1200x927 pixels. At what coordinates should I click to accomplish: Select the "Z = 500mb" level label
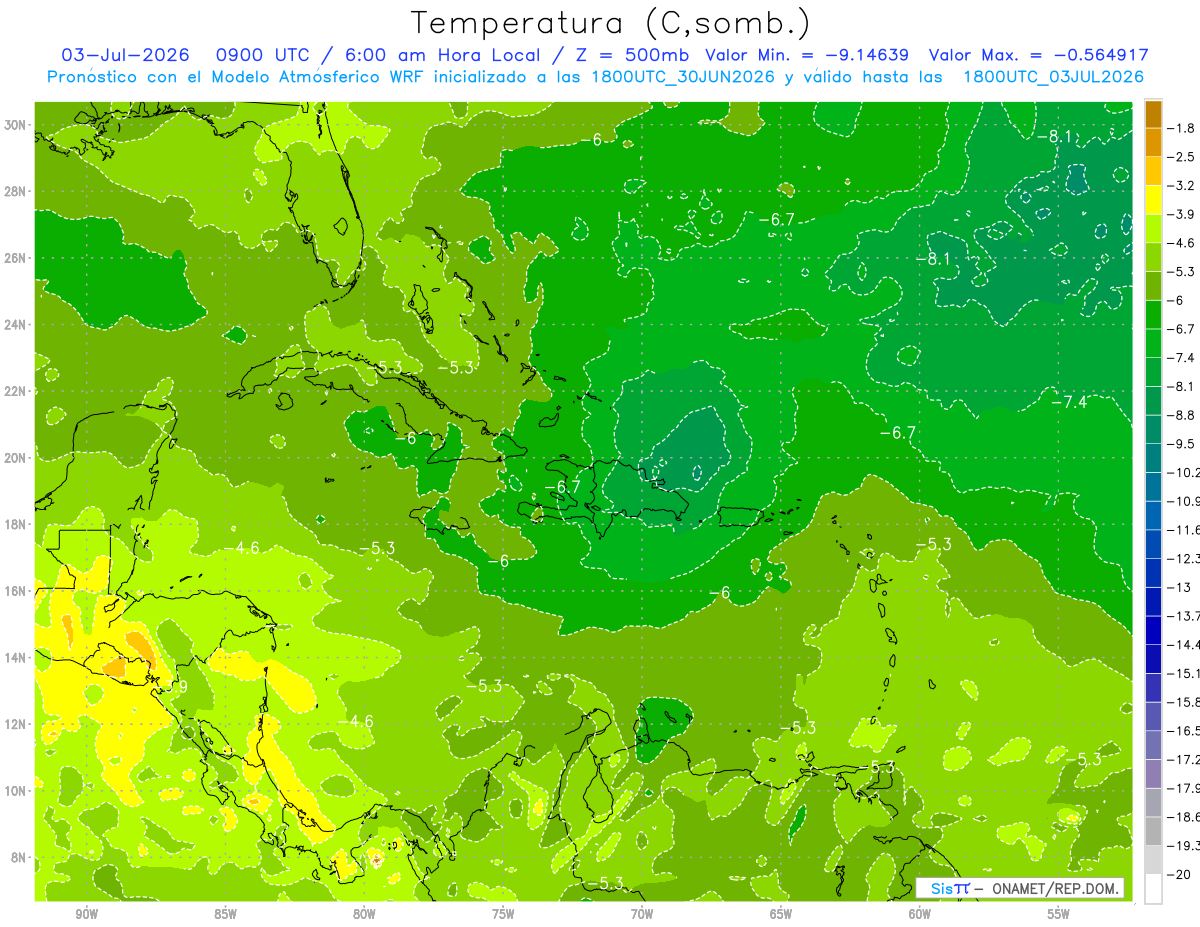pyautogui.click(x=634, y=55)
